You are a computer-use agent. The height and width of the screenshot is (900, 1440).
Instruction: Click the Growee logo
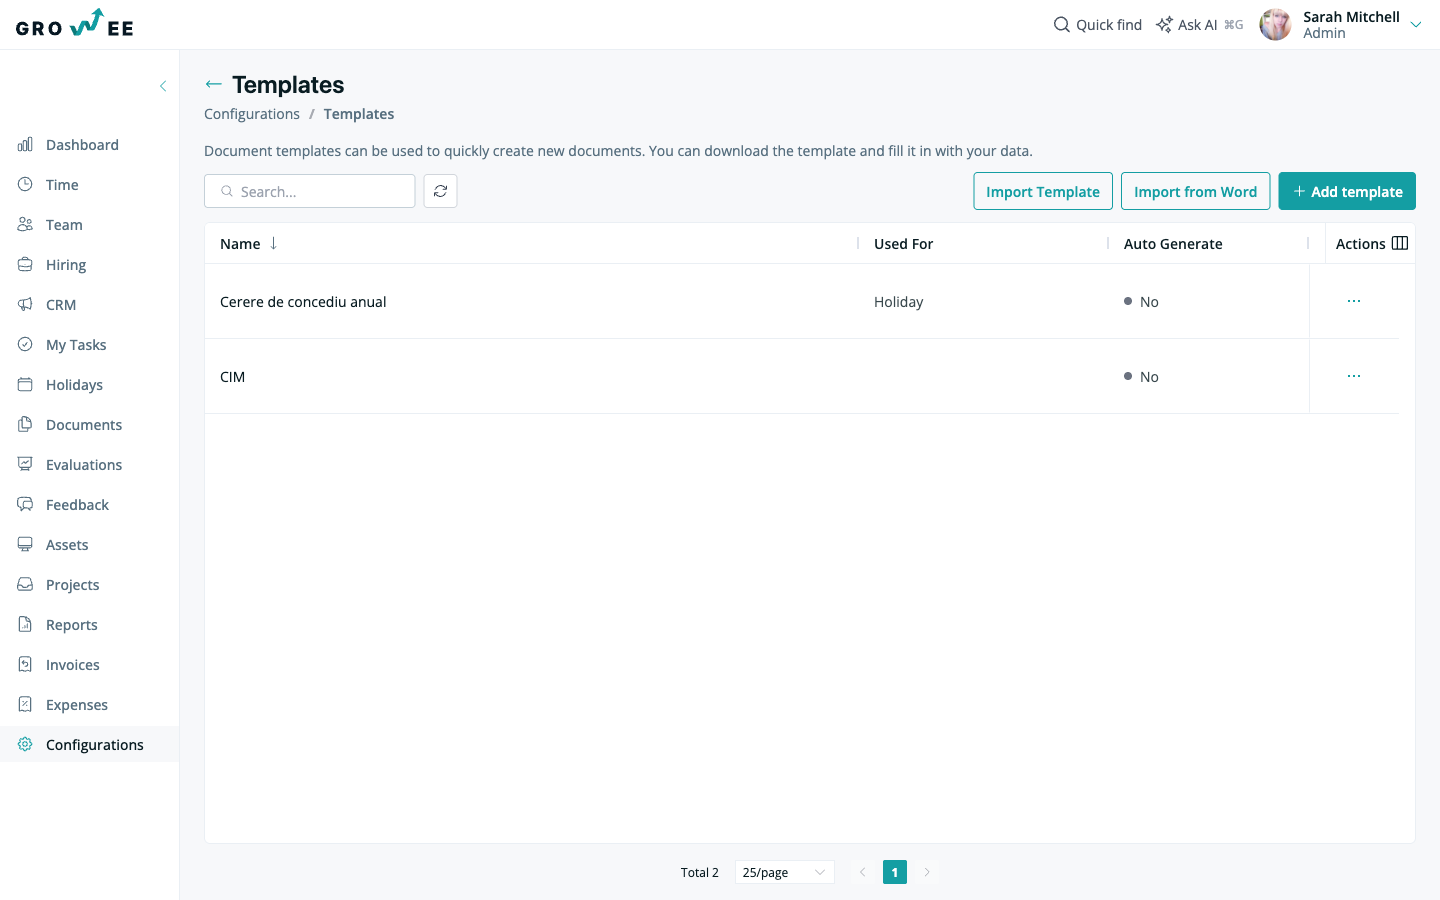tap(75, 24)
